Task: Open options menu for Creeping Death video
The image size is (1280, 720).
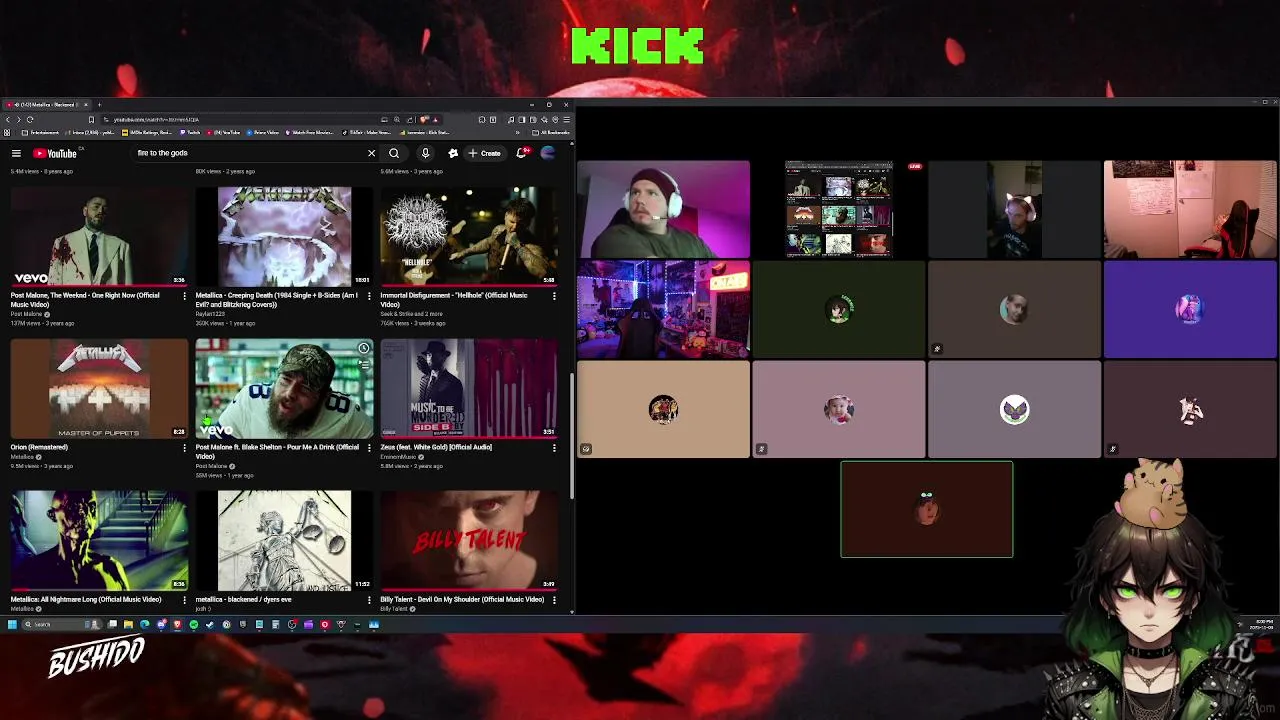Action: pos(369,296)
